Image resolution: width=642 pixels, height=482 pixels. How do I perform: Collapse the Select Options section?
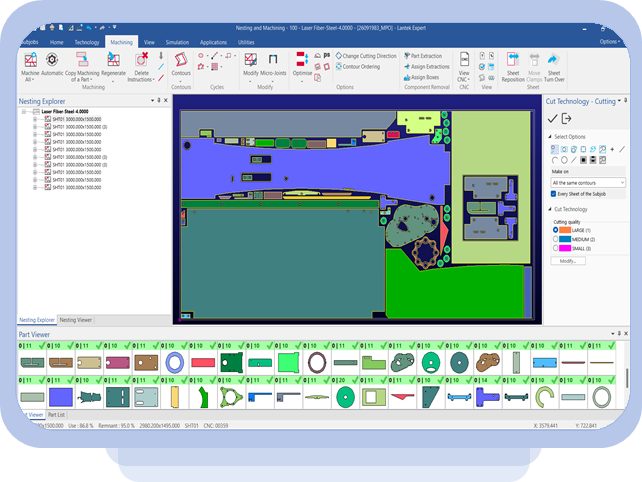point(550,137)
